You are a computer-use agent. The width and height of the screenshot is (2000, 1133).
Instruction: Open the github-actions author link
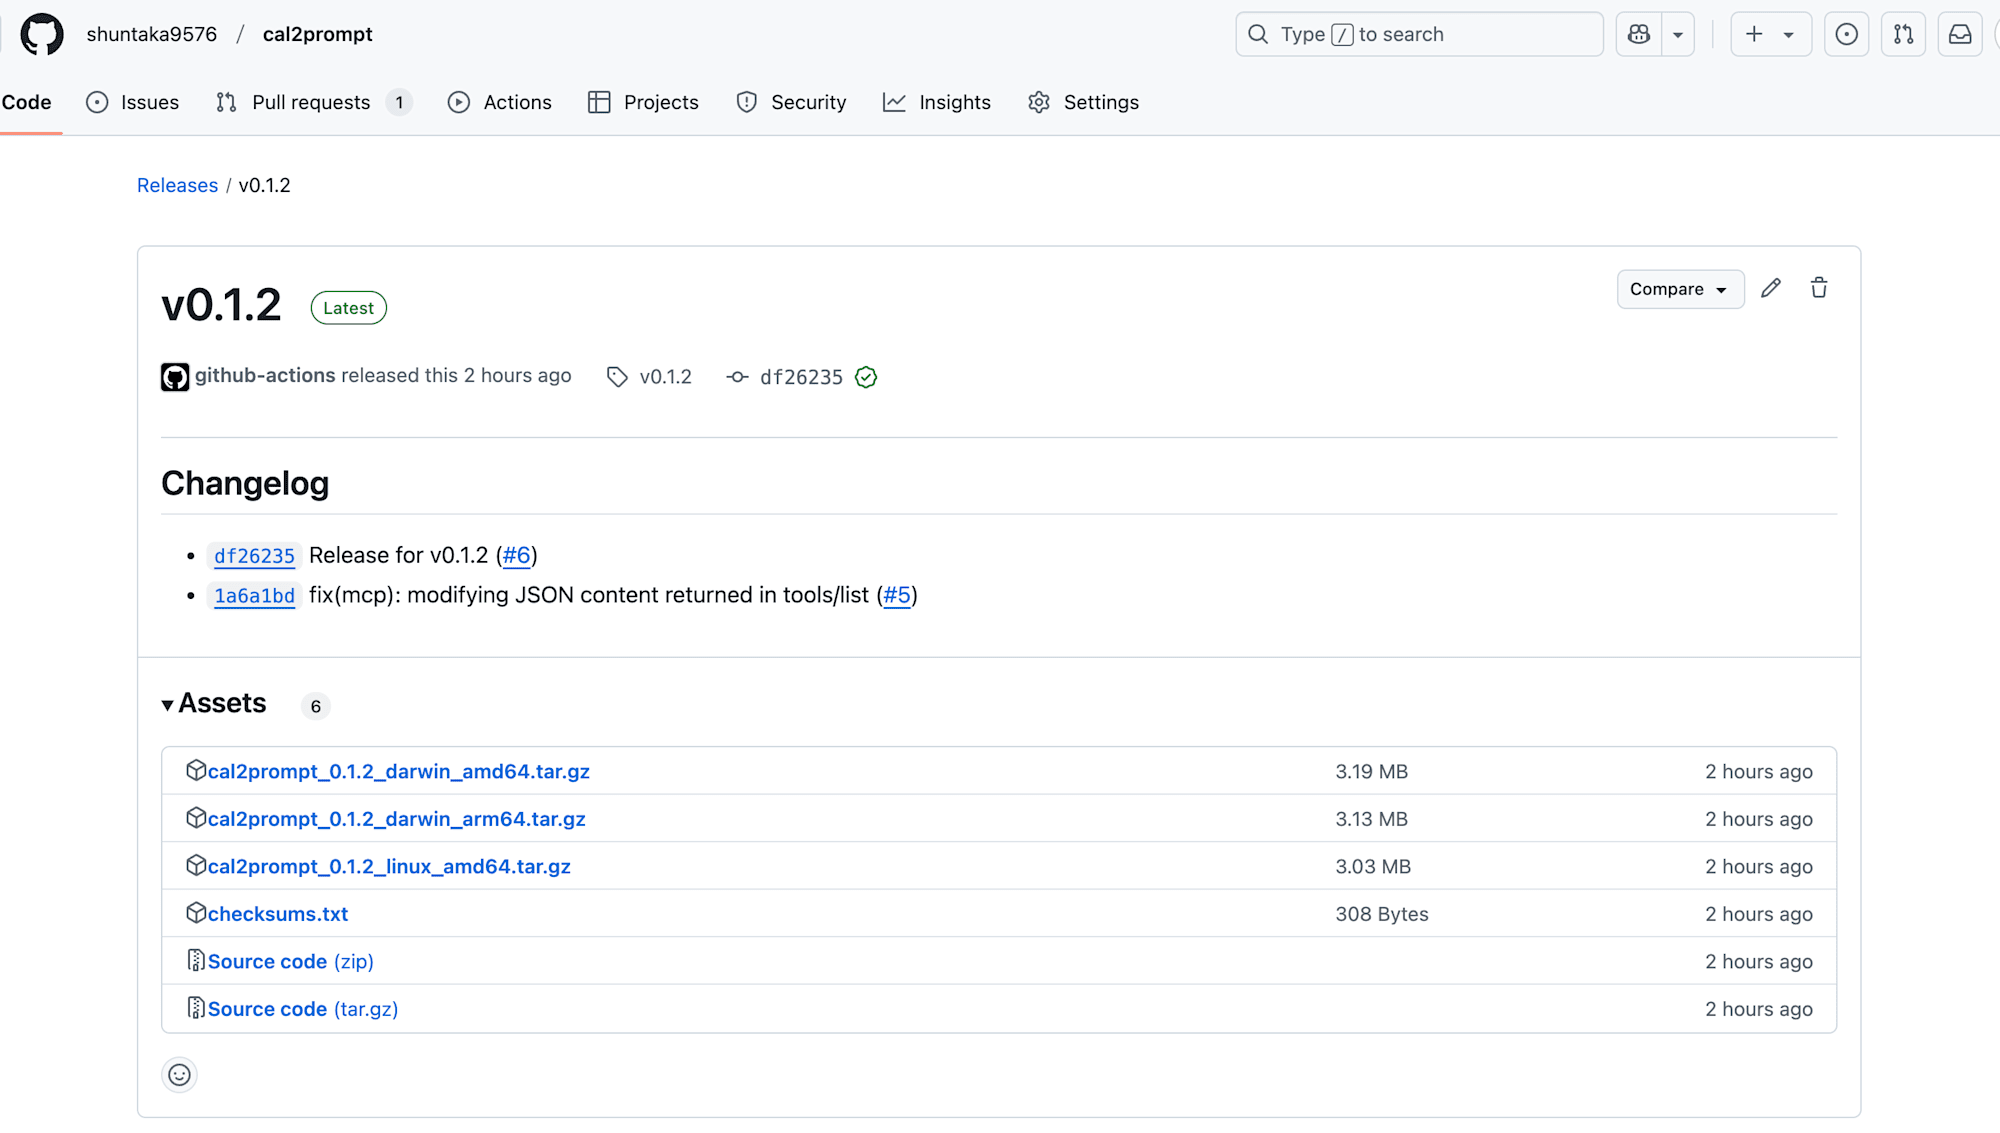click(265, 375)
